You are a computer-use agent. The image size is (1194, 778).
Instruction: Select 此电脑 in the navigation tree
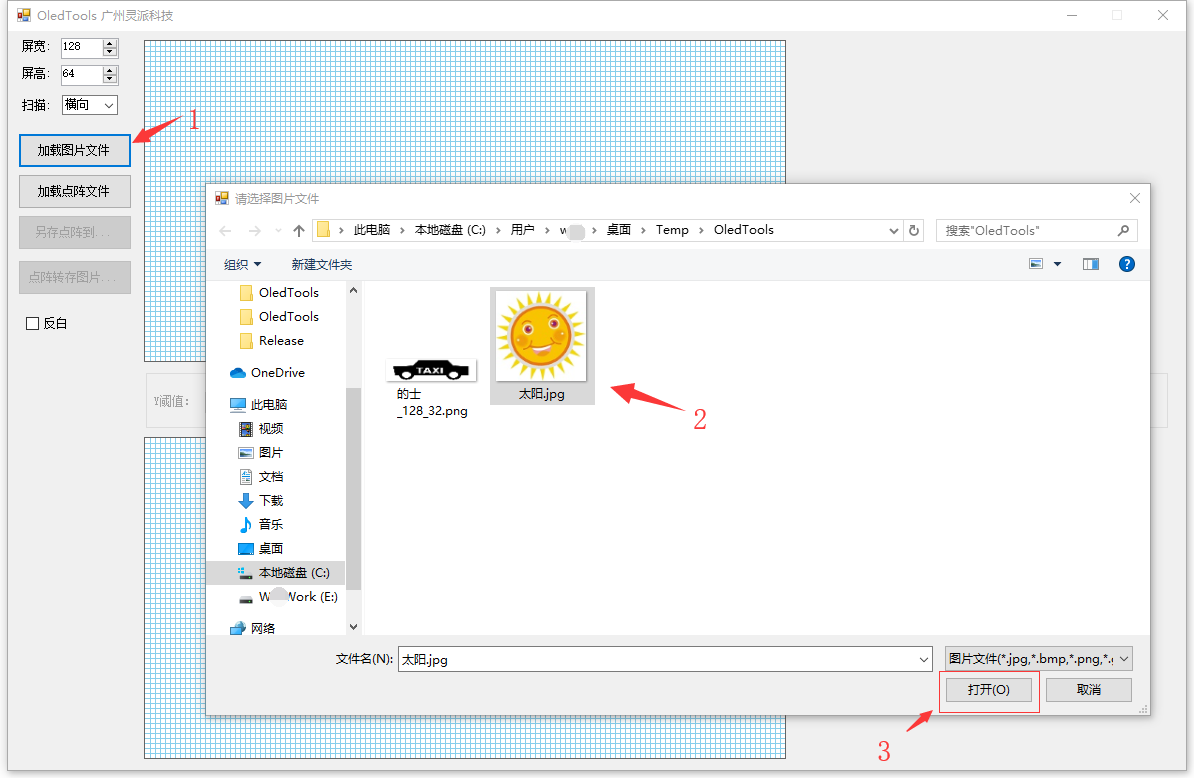[259, 405]
